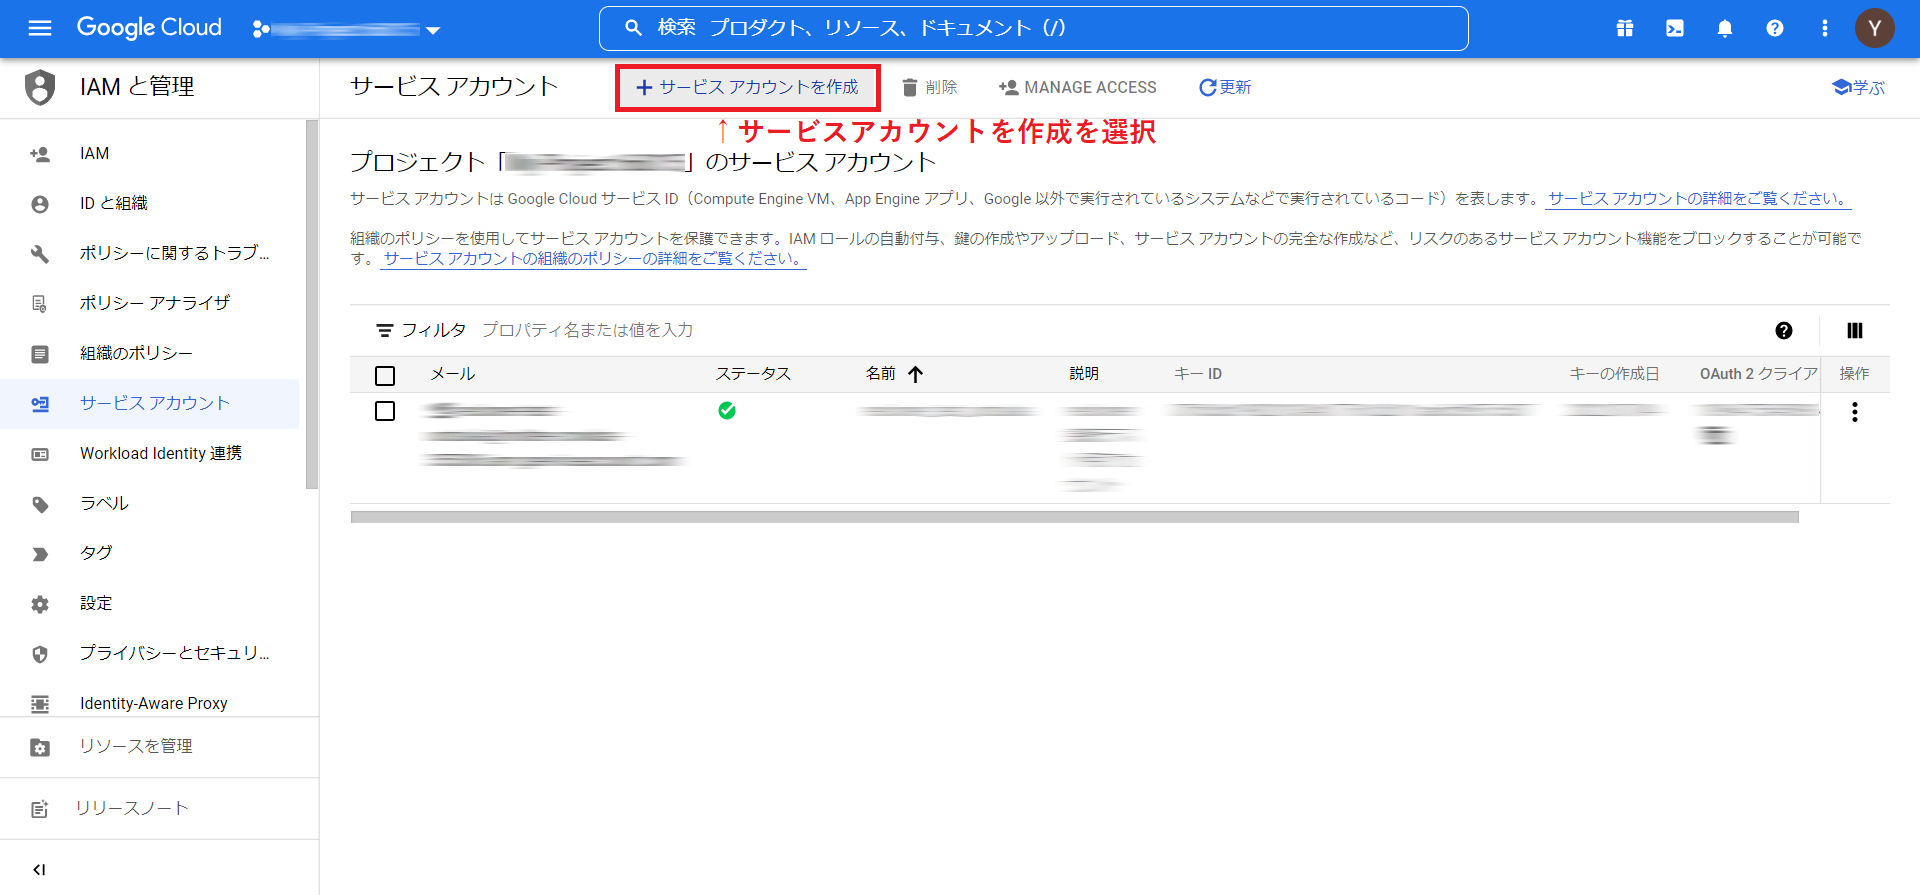This screenshot has width=1920, height=895.
Task: Open the main navigation hamburger menu
Action: pyautogui.click(x=40, y=28)
